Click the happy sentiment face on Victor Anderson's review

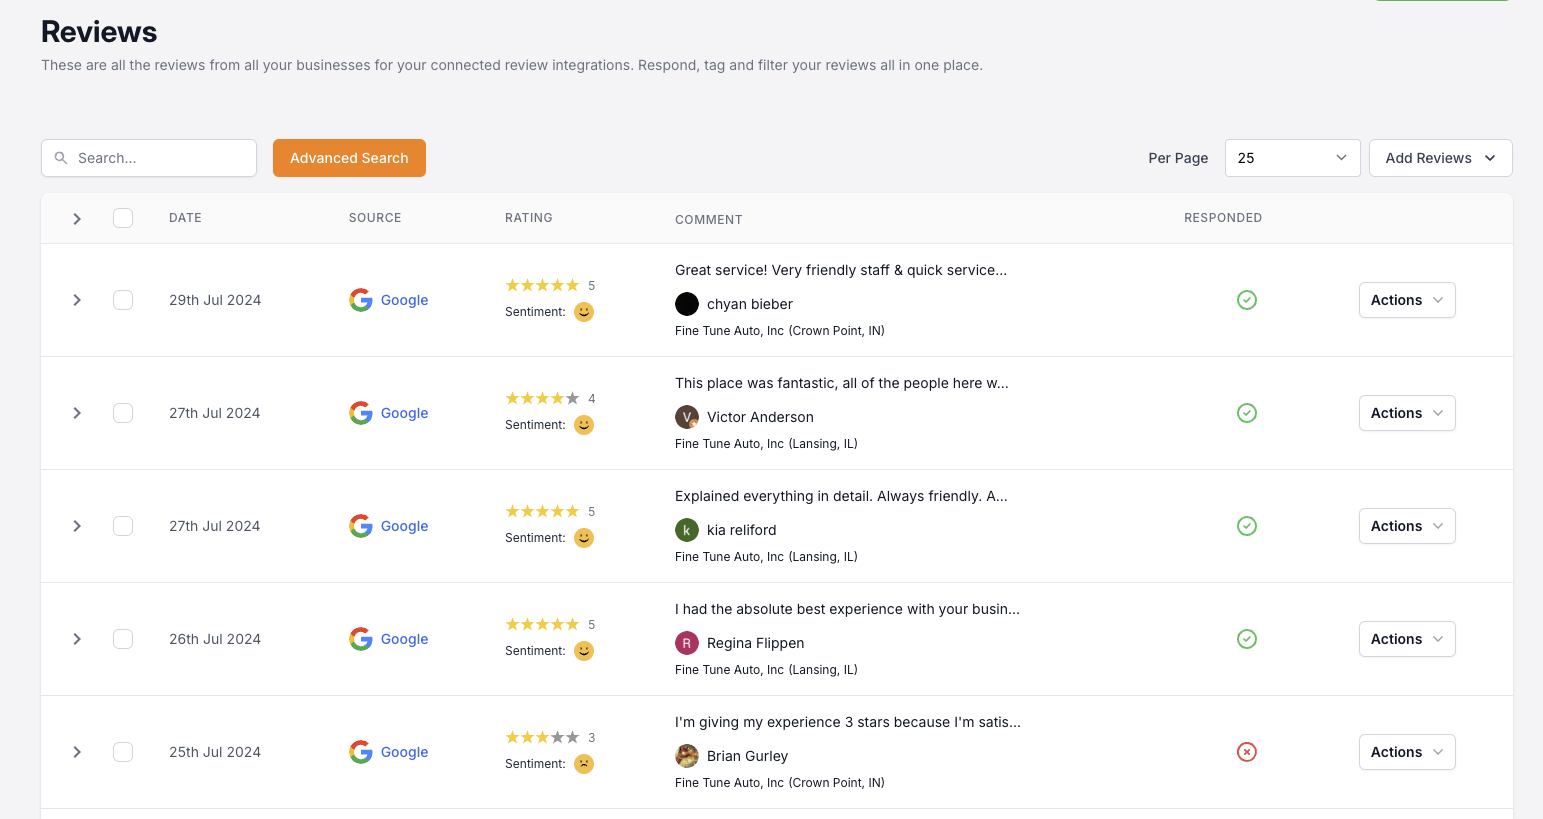pyautogui.click(x=584, y=425)
